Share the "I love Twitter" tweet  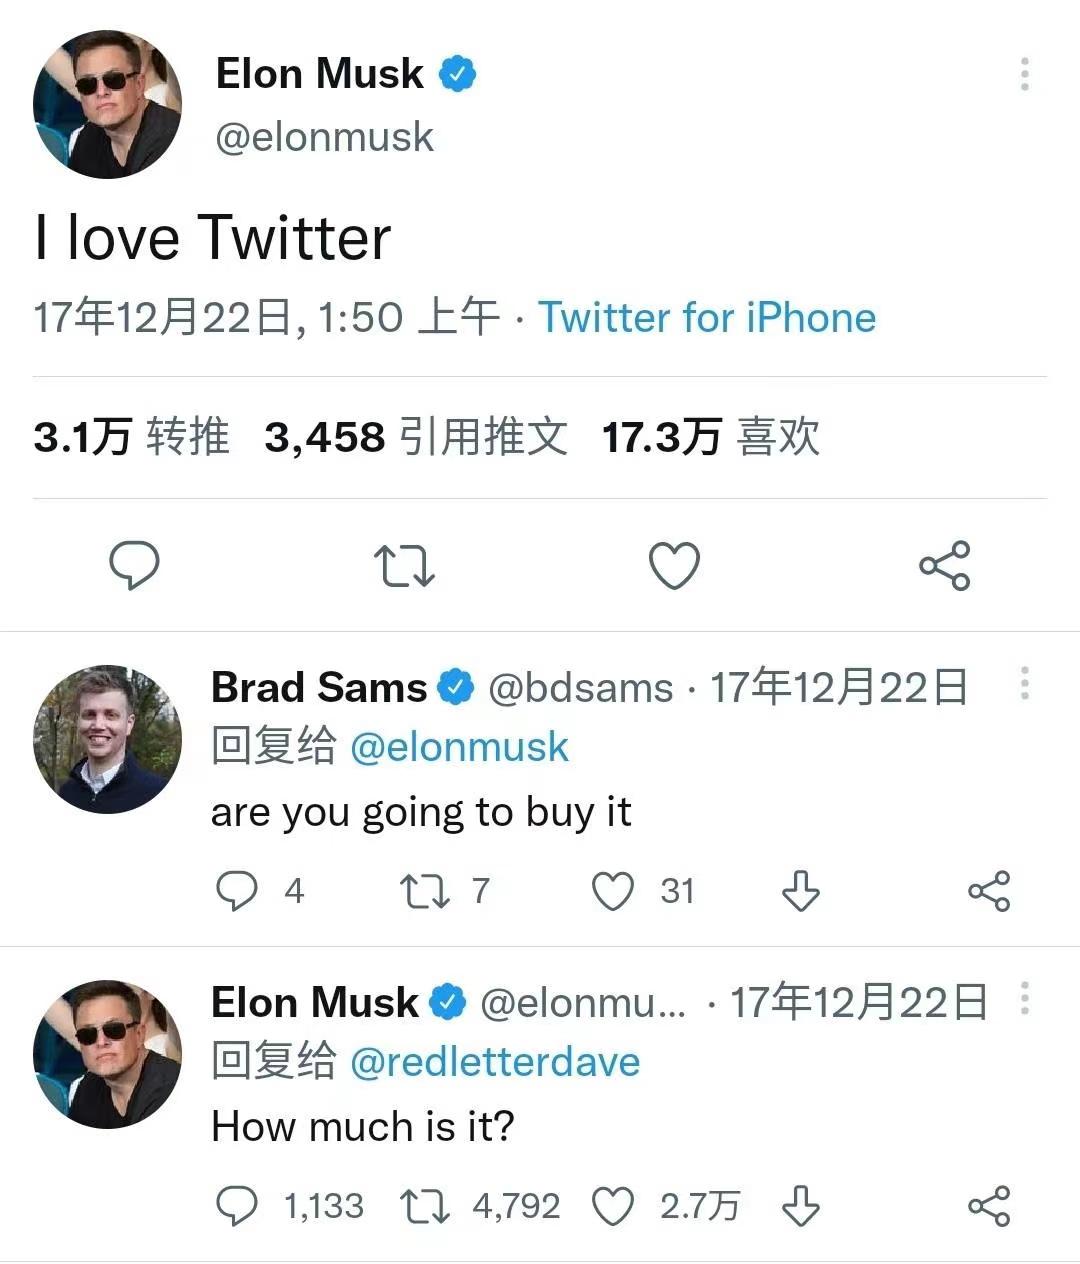[944, 565]
